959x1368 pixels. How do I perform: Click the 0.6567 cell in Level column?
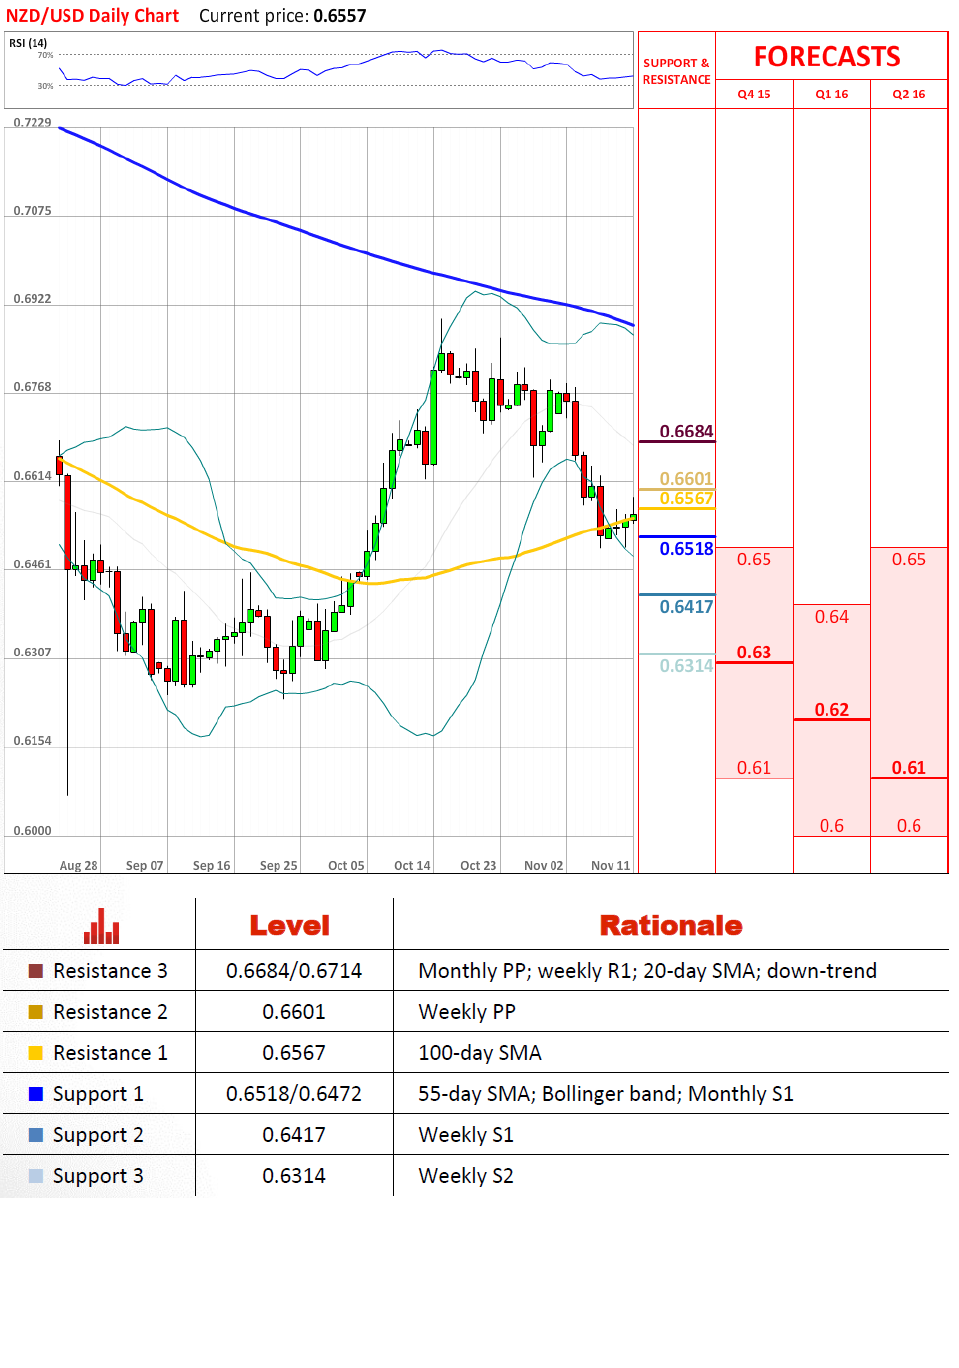pyautogui.click(x=294, y=1053)
